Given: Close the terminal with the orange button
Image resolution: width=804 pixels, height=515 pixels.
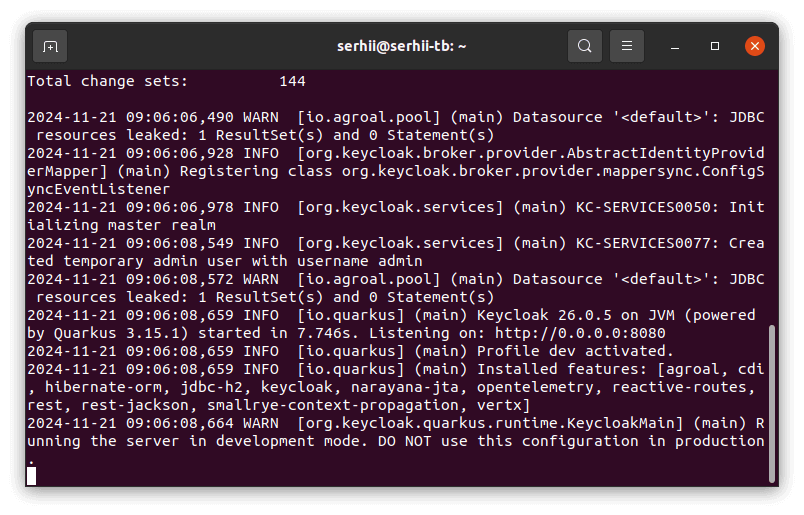Looking at the screenshot, I should [x=755, y=46].
